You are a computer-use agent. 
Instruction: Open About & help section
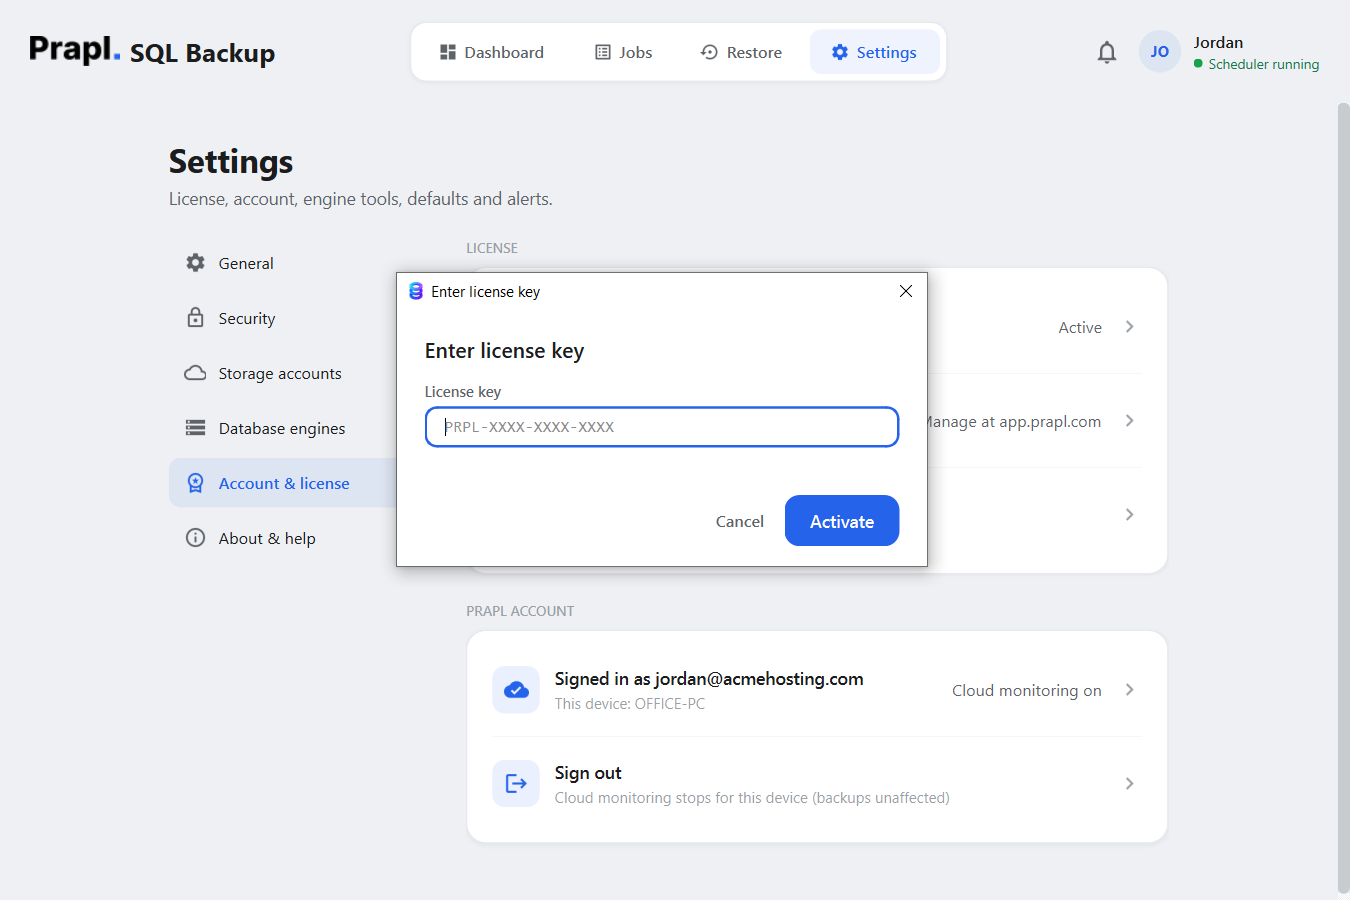tap(284, 538)
